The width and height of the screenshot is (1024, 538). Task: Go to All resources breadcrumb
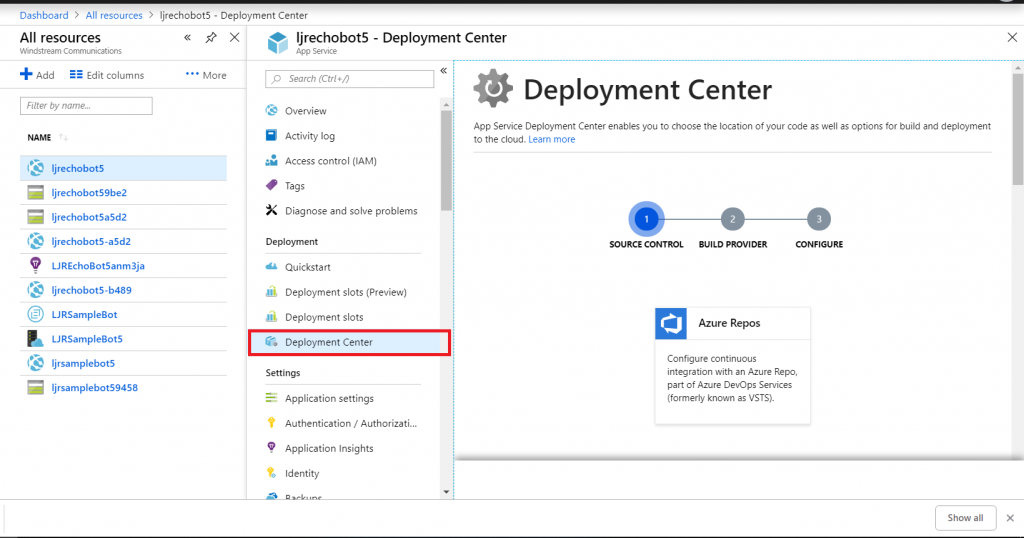[x=114, y=15]
